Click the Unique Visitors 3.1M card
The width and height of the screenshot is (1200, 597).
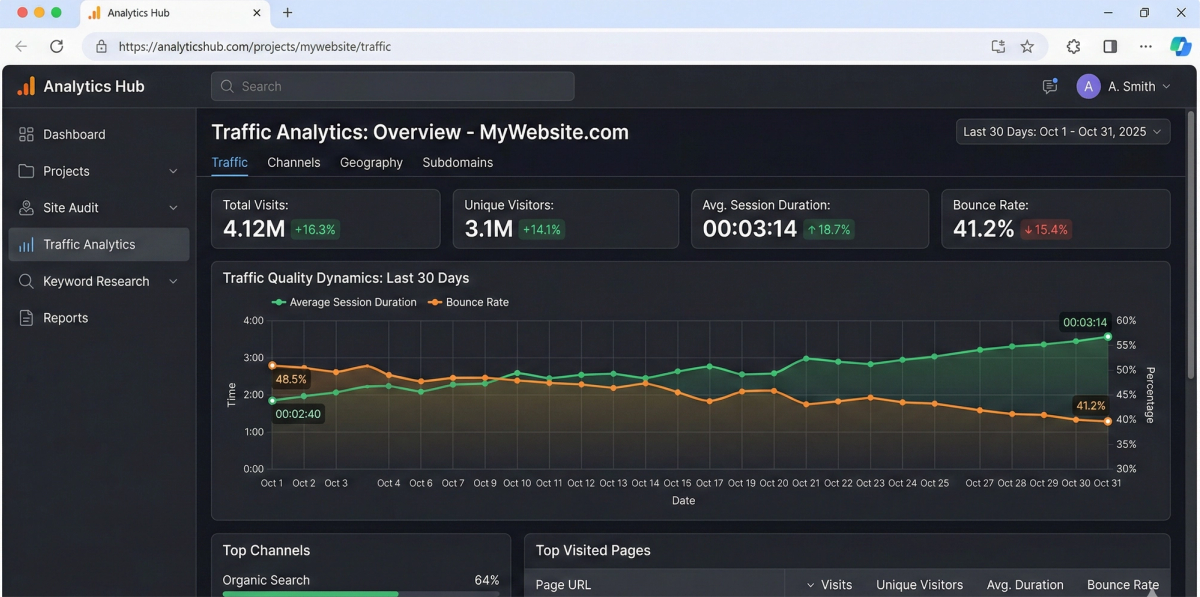click(566, 219)
